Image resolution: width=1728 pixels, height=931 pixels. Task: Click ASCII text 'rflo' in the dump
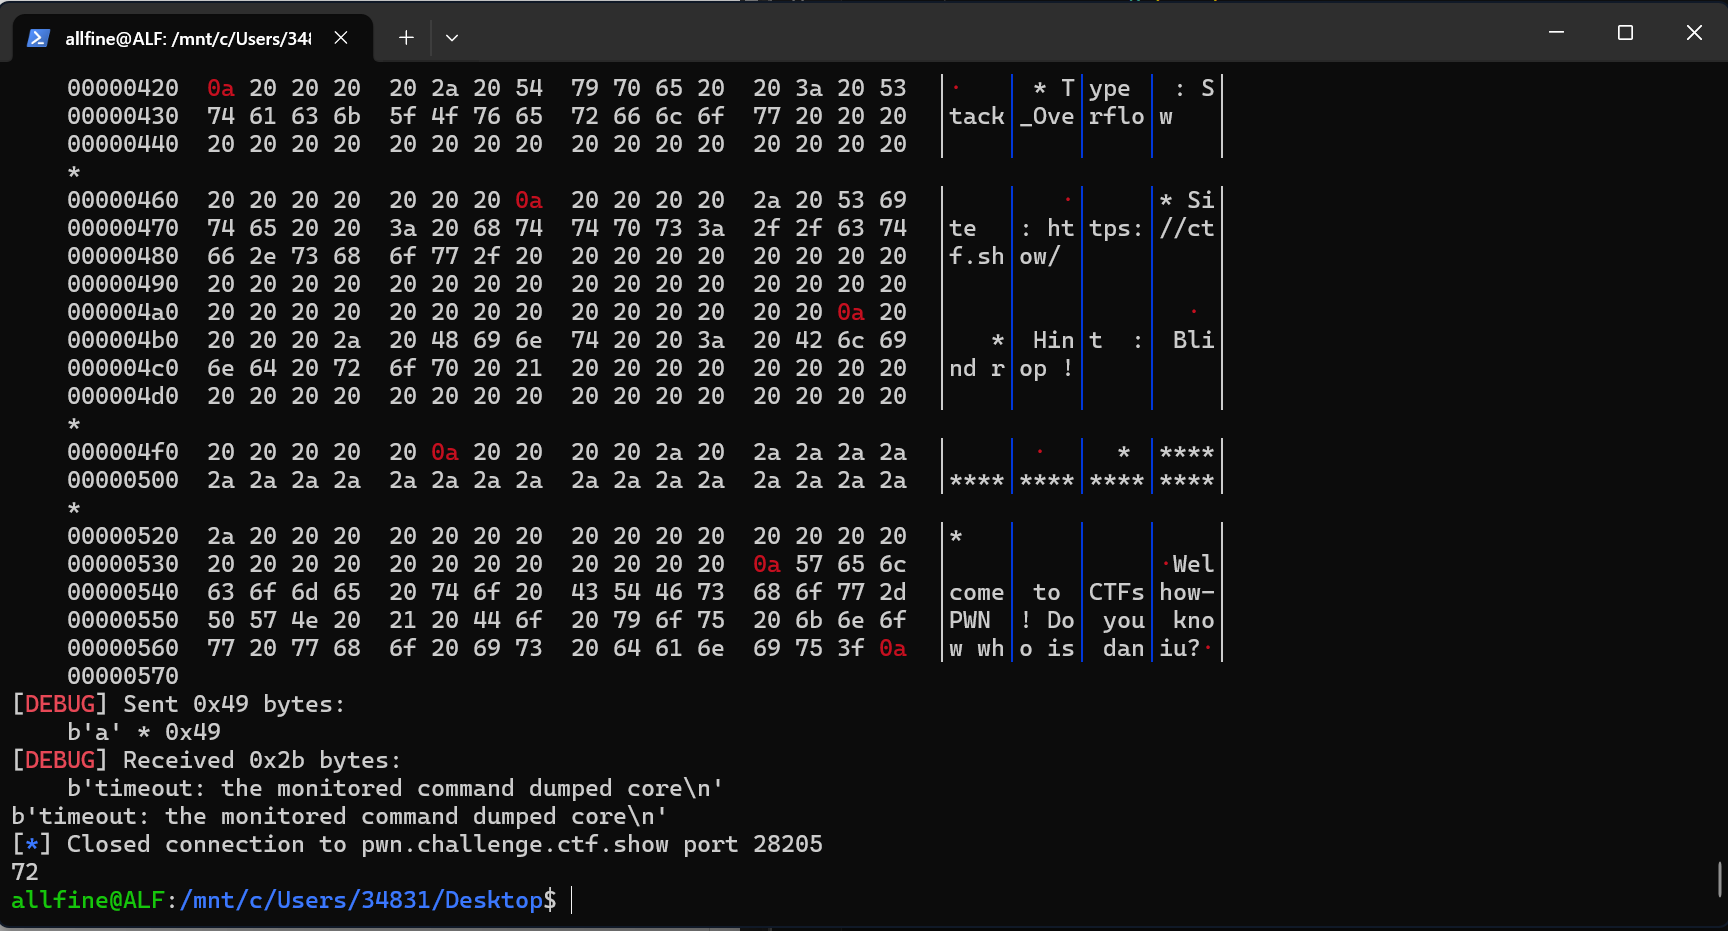1117,116
